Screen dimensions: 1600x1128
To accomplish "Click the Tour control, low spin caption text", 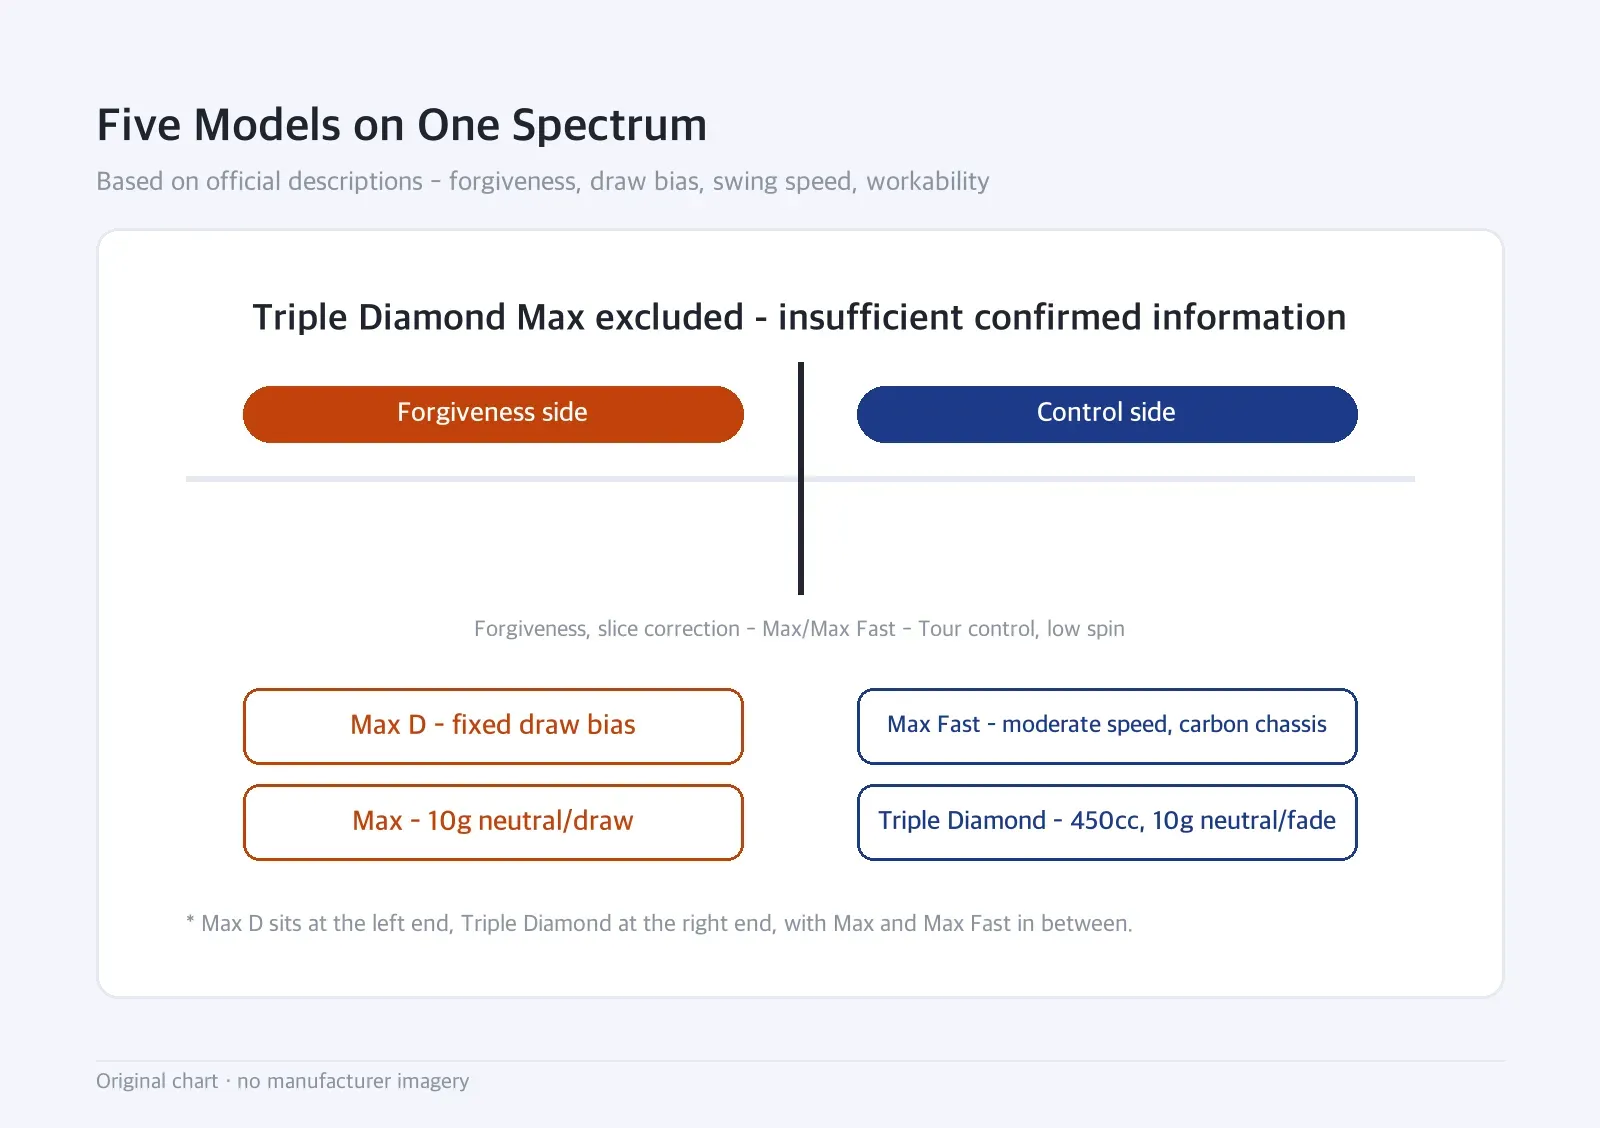I will [x=1021, y=629].
